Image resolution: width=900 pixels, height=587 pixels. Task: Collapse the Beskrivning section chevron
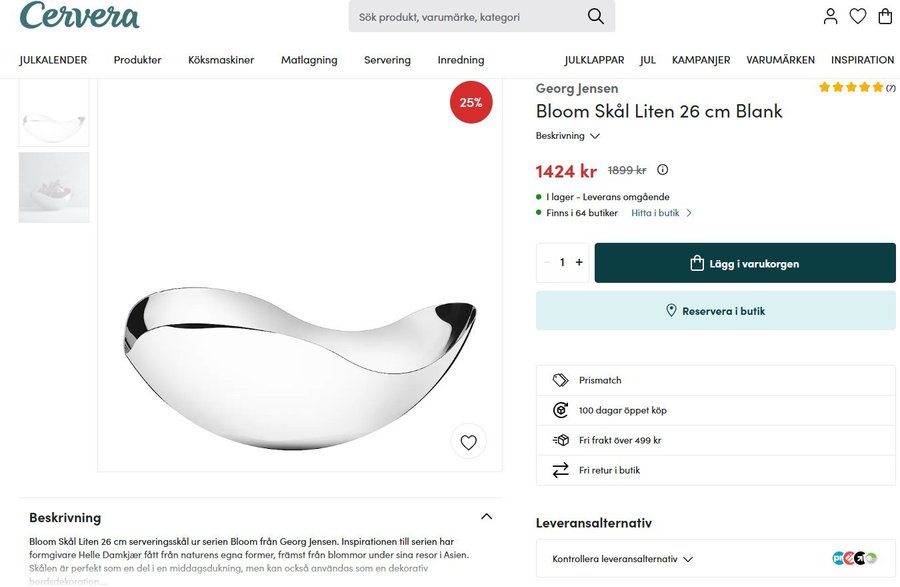[486, 517]
